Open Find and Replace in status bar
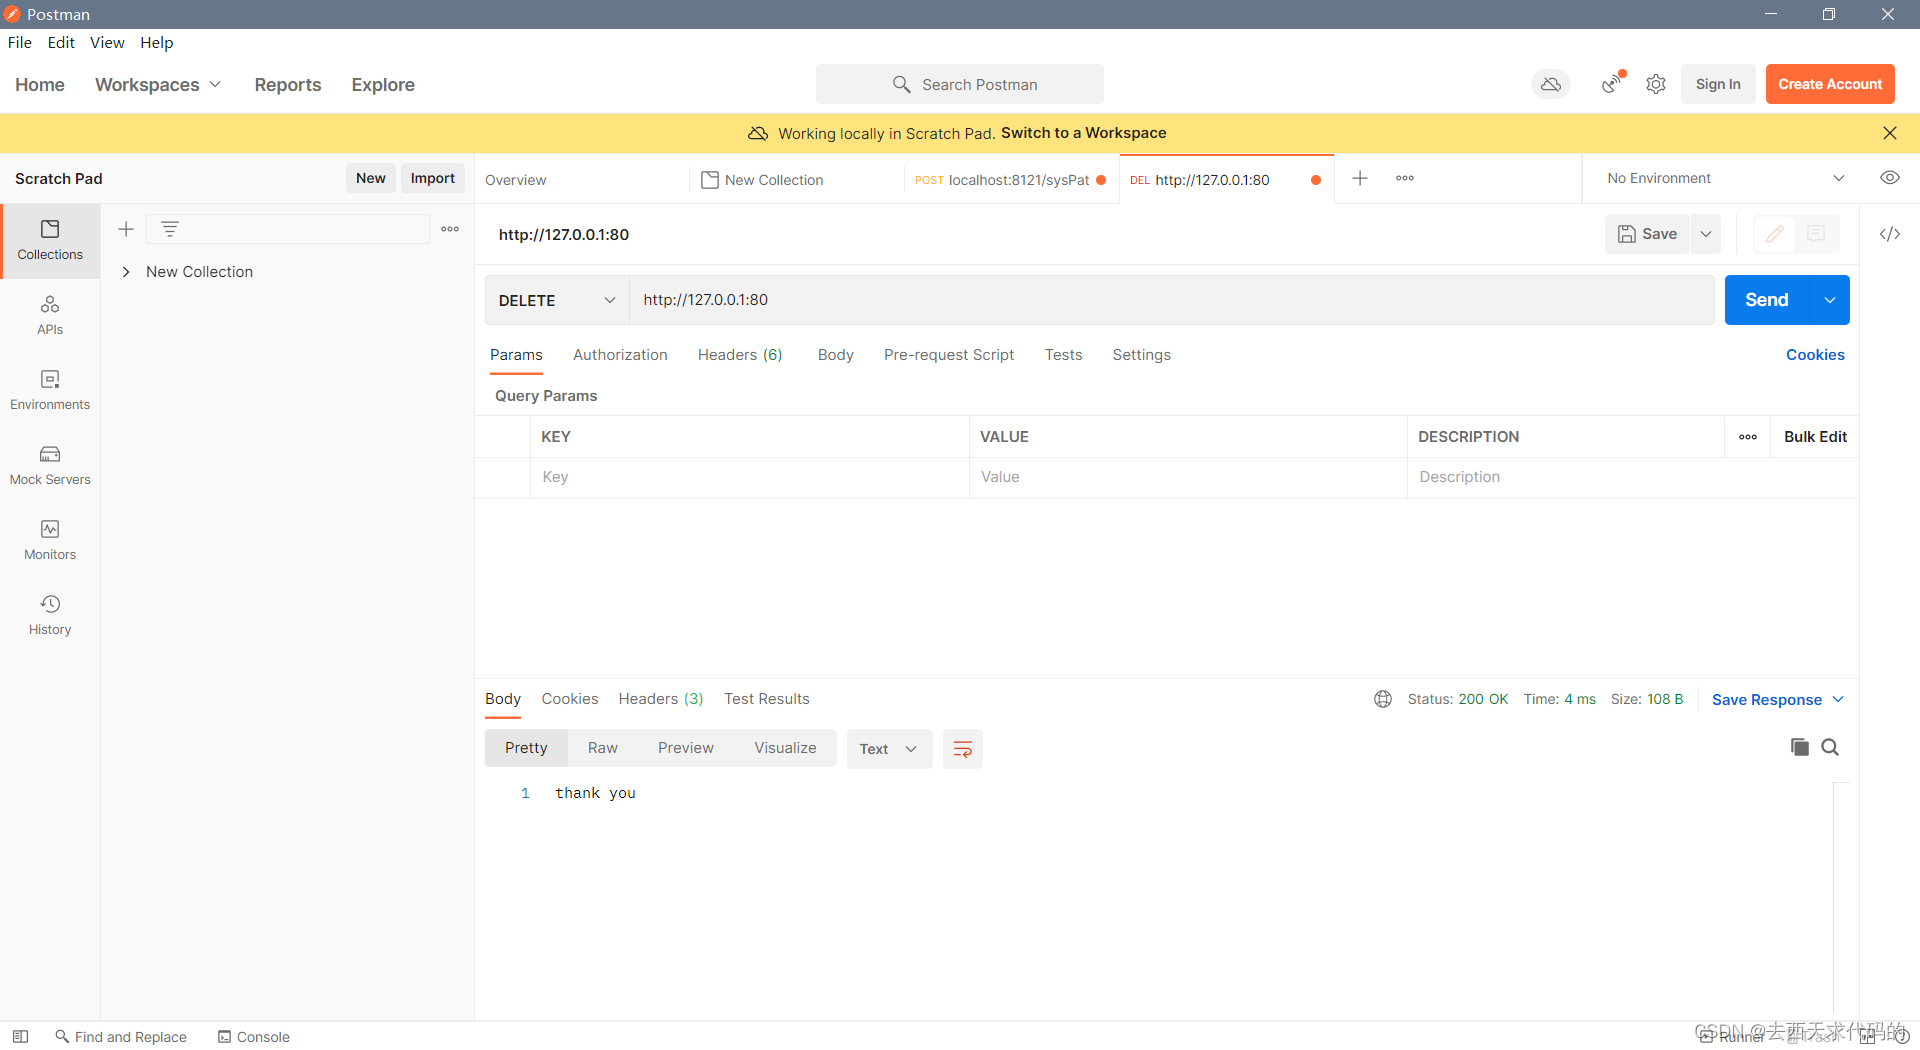Image resolution: width=1920 pixels, height=1050 pixels. click(x=121, y=1037)
